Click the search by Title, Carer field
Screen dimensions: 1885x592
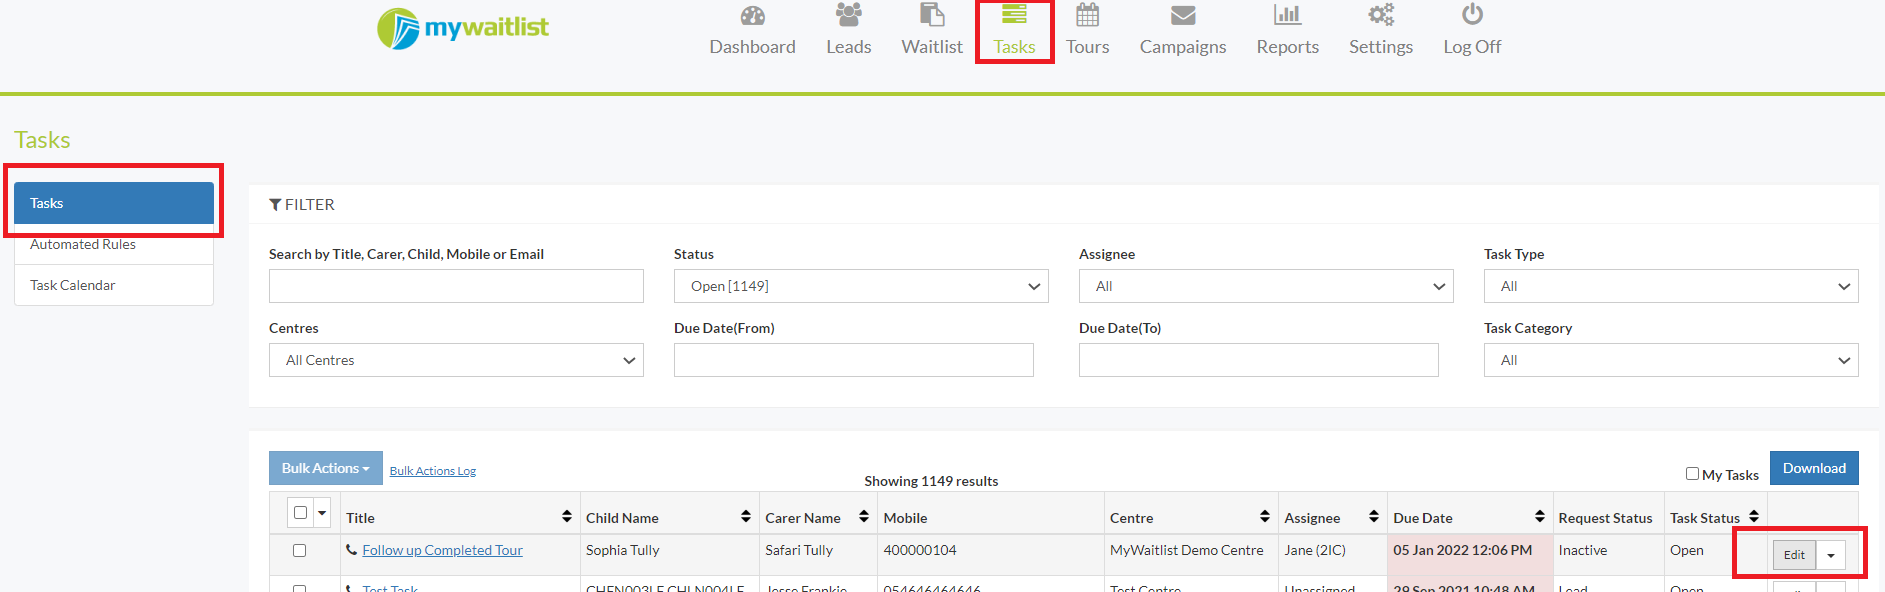pos(456,286)
